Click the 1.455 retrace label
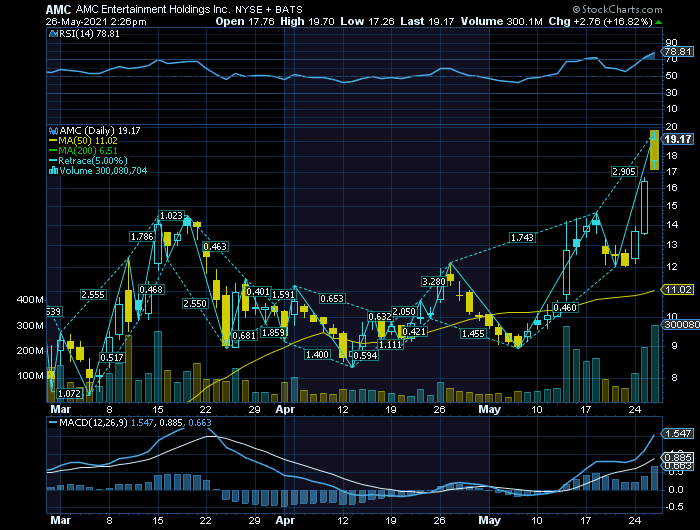700x530 pixels. pos(473,334)
